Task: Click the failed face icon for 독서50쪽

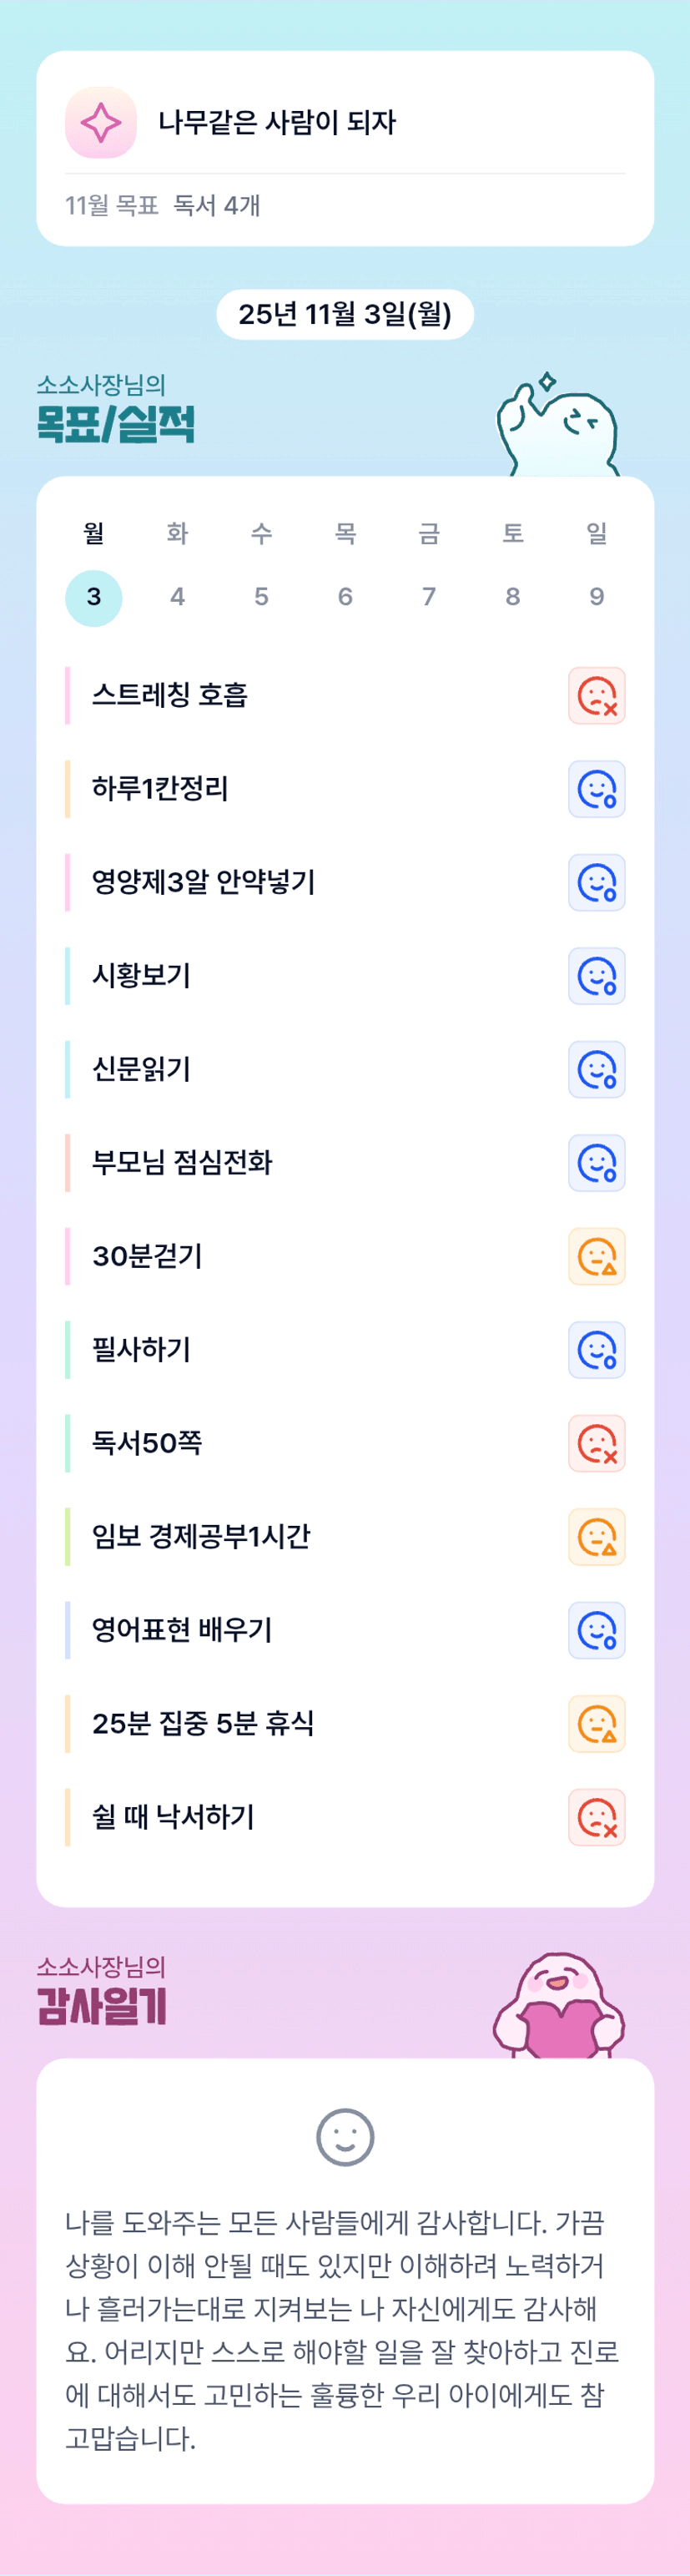Action: [x=597, y=1444]
